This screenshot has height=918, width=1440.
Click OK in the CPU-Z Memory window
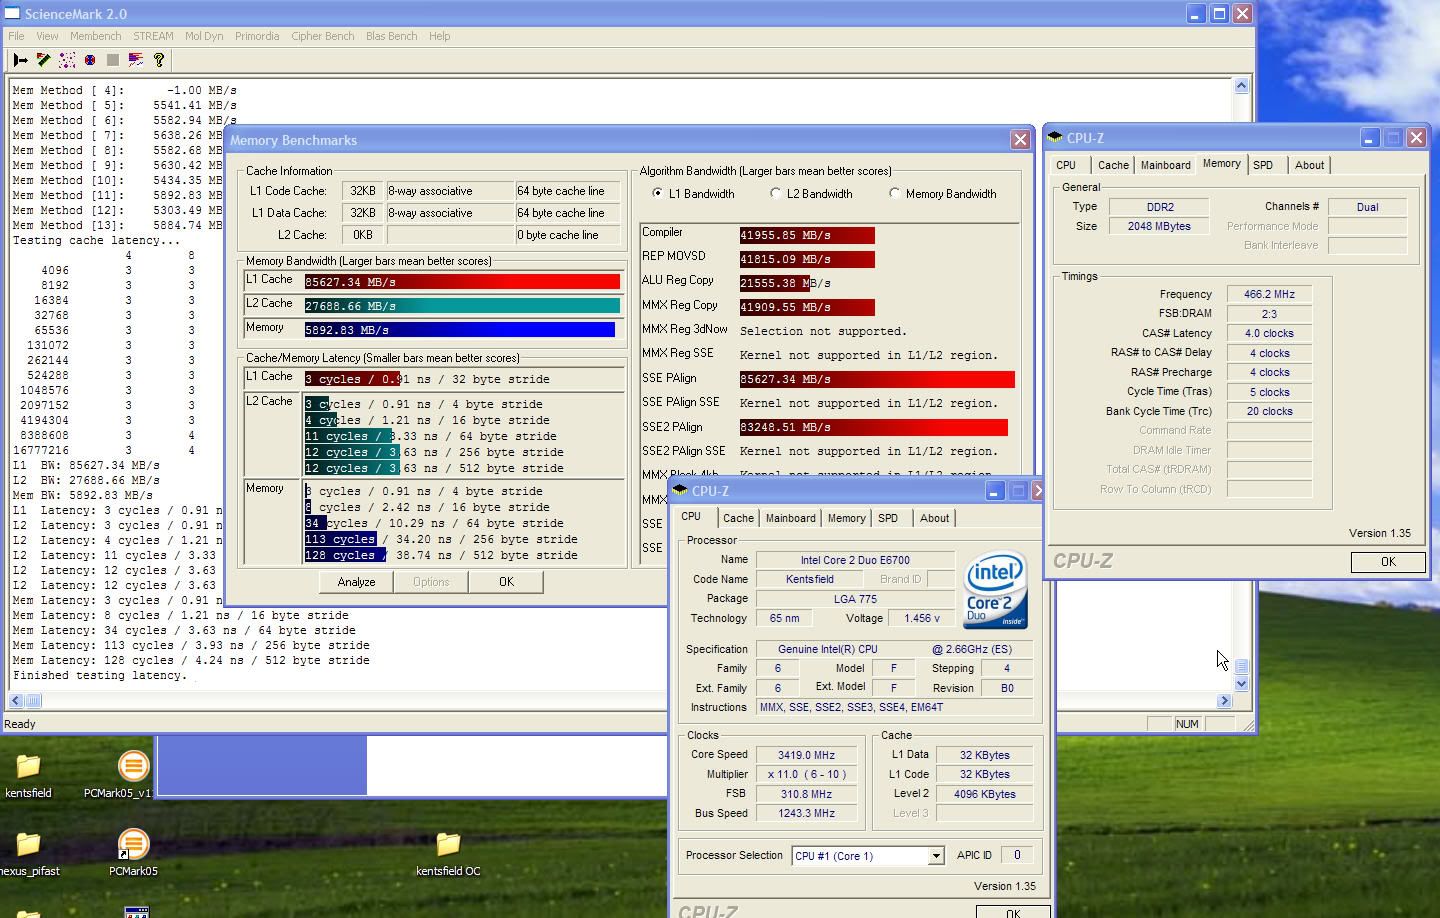pyautogui.click(x=1388, y=562)
